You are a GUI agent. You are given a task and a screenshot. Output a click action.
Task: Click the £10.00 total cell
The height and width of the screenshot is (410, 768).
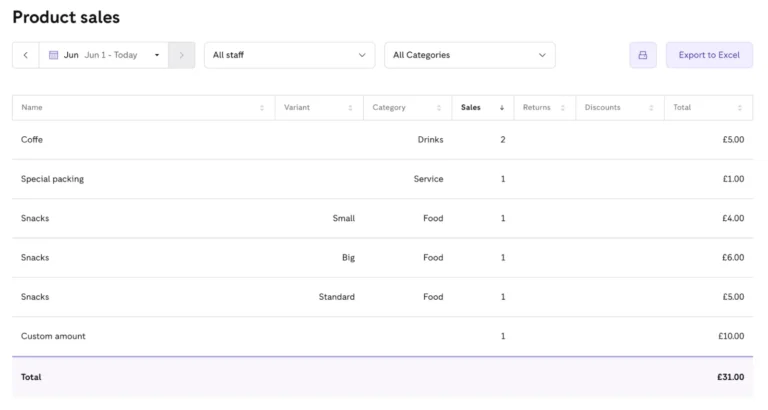pos(731,336)
